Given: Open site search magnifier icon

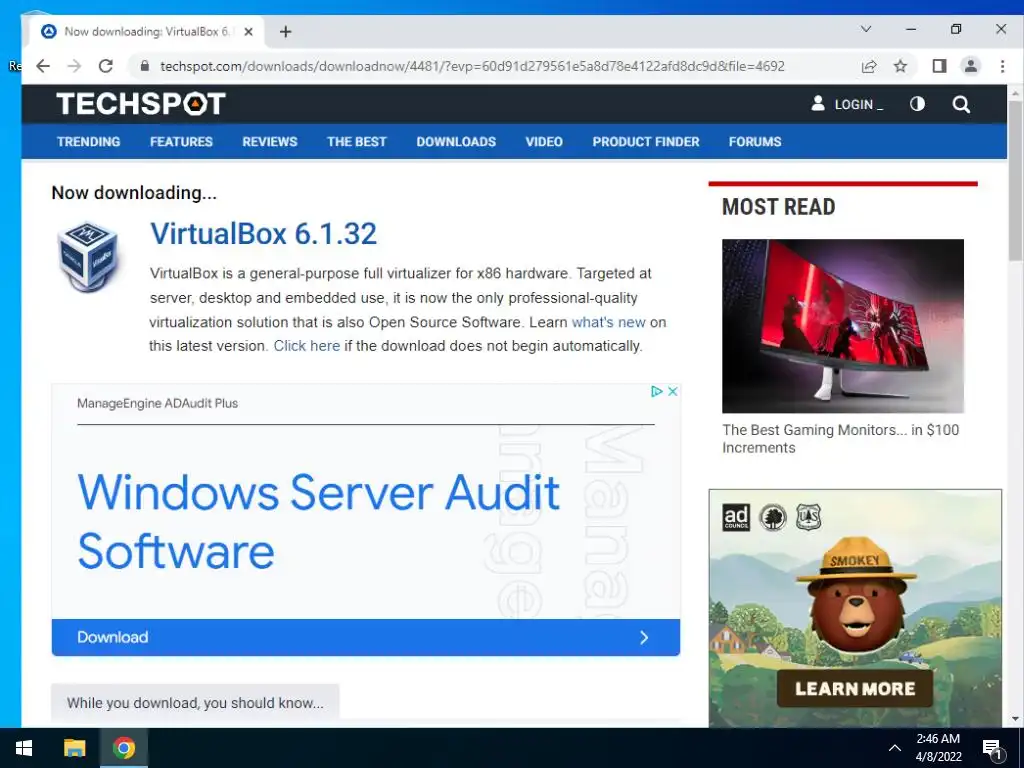Looking at the screenshot, I should (961, 104).
